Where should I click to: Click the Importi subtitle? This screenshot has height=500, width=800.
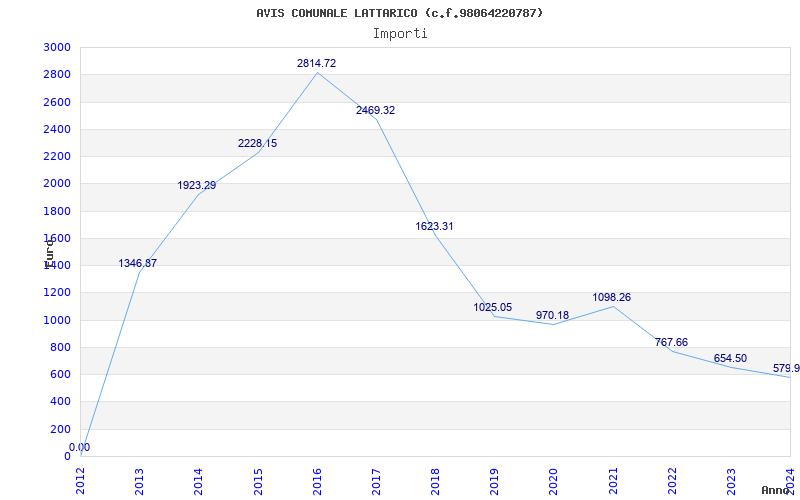pyautogui.click(x=400, y=34)
